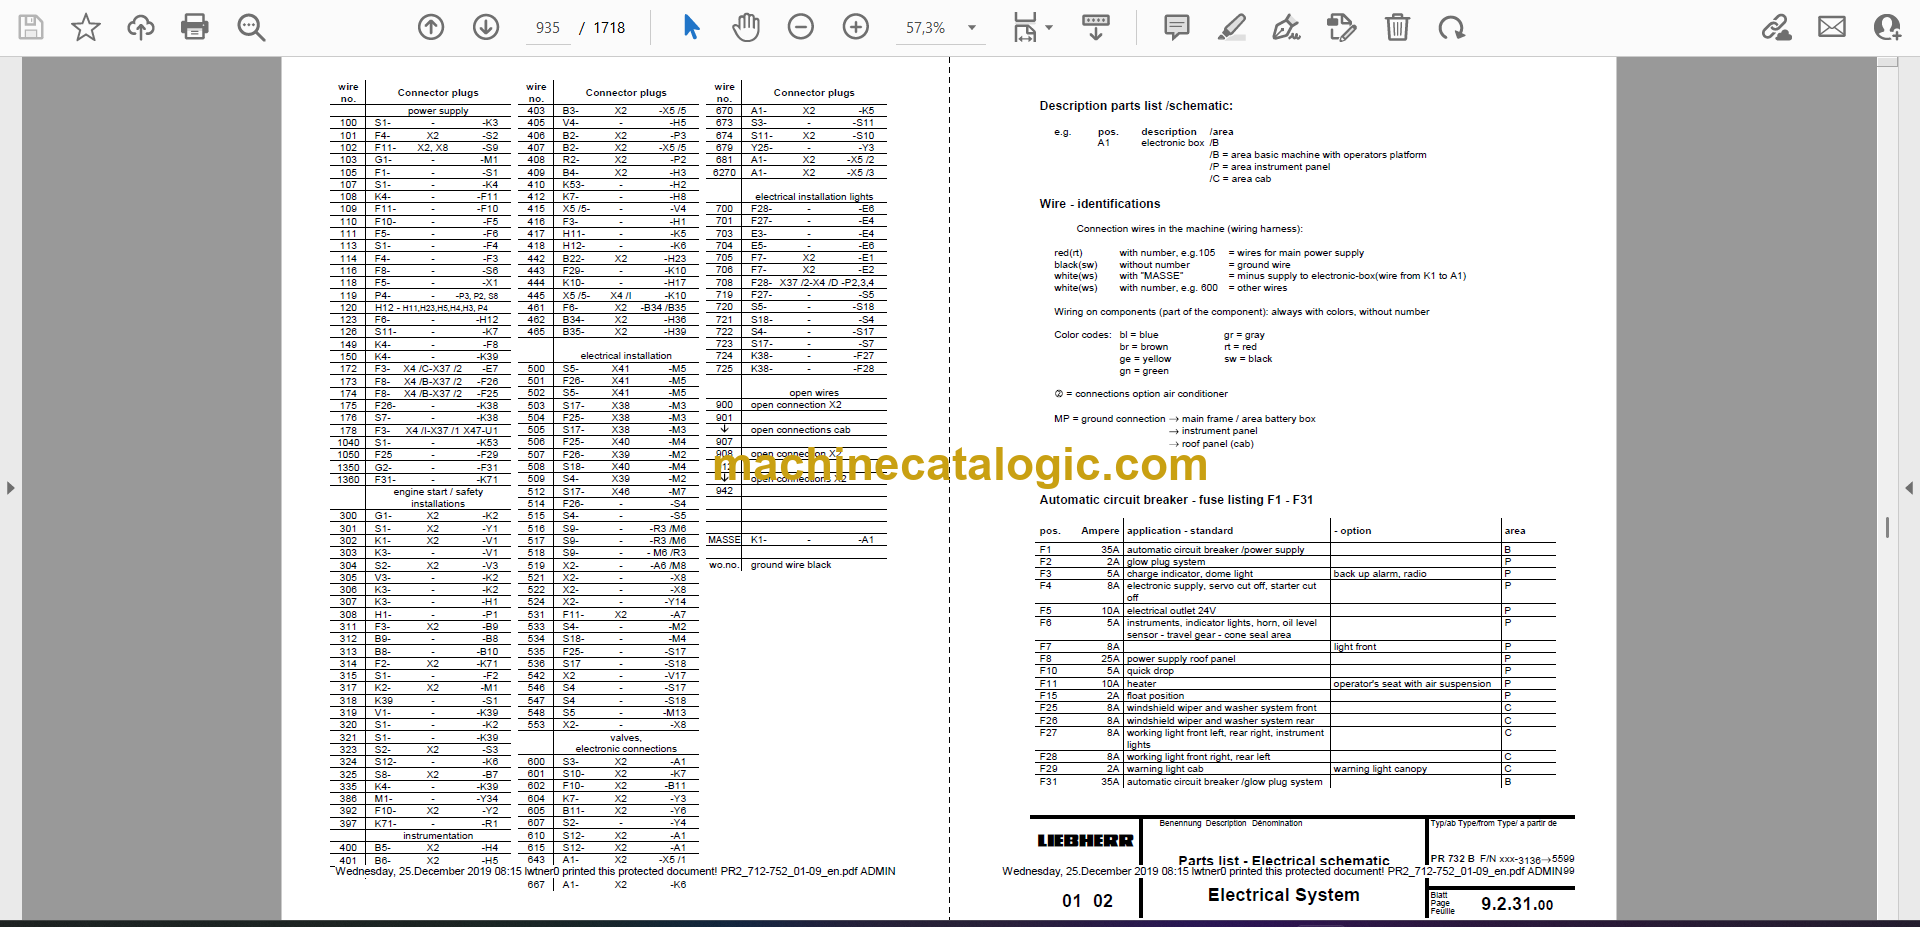Open the sign document tool
This screenshot has width=1920, height=927.
tap(1286, 27)
